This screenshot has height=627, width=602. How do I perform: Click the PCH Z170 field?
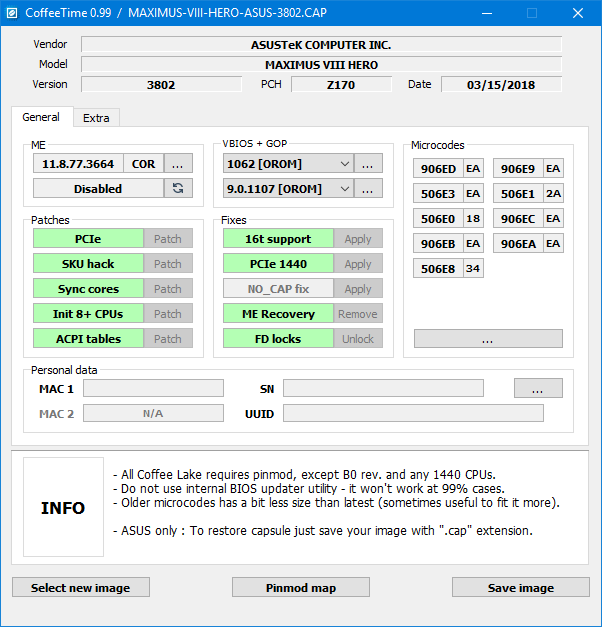tap(341, 84)
